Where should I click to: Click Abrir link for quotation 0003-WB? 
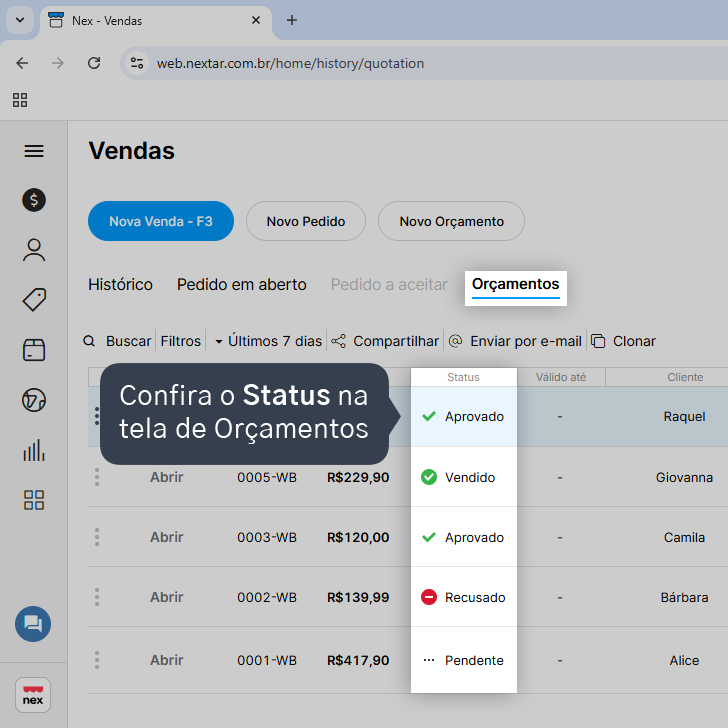[167, 537]
